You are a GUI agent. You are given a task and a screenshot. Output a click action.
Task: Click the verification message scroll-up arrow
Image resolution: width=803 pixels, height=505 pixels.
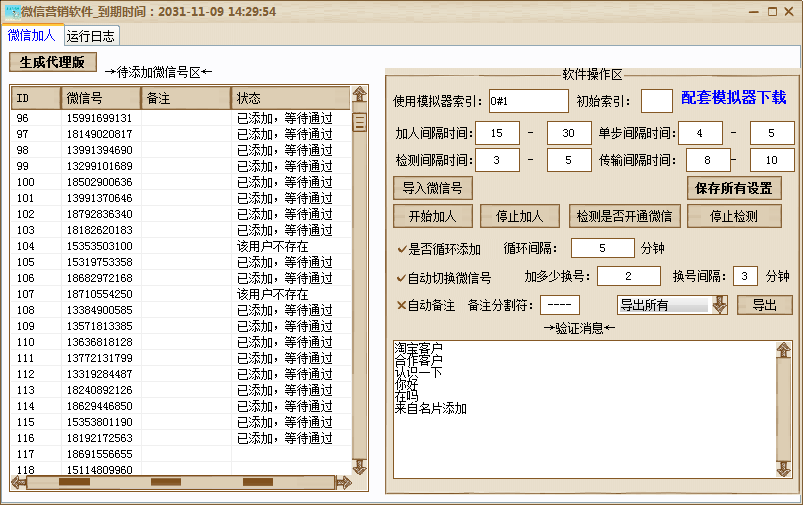[784, 350]
